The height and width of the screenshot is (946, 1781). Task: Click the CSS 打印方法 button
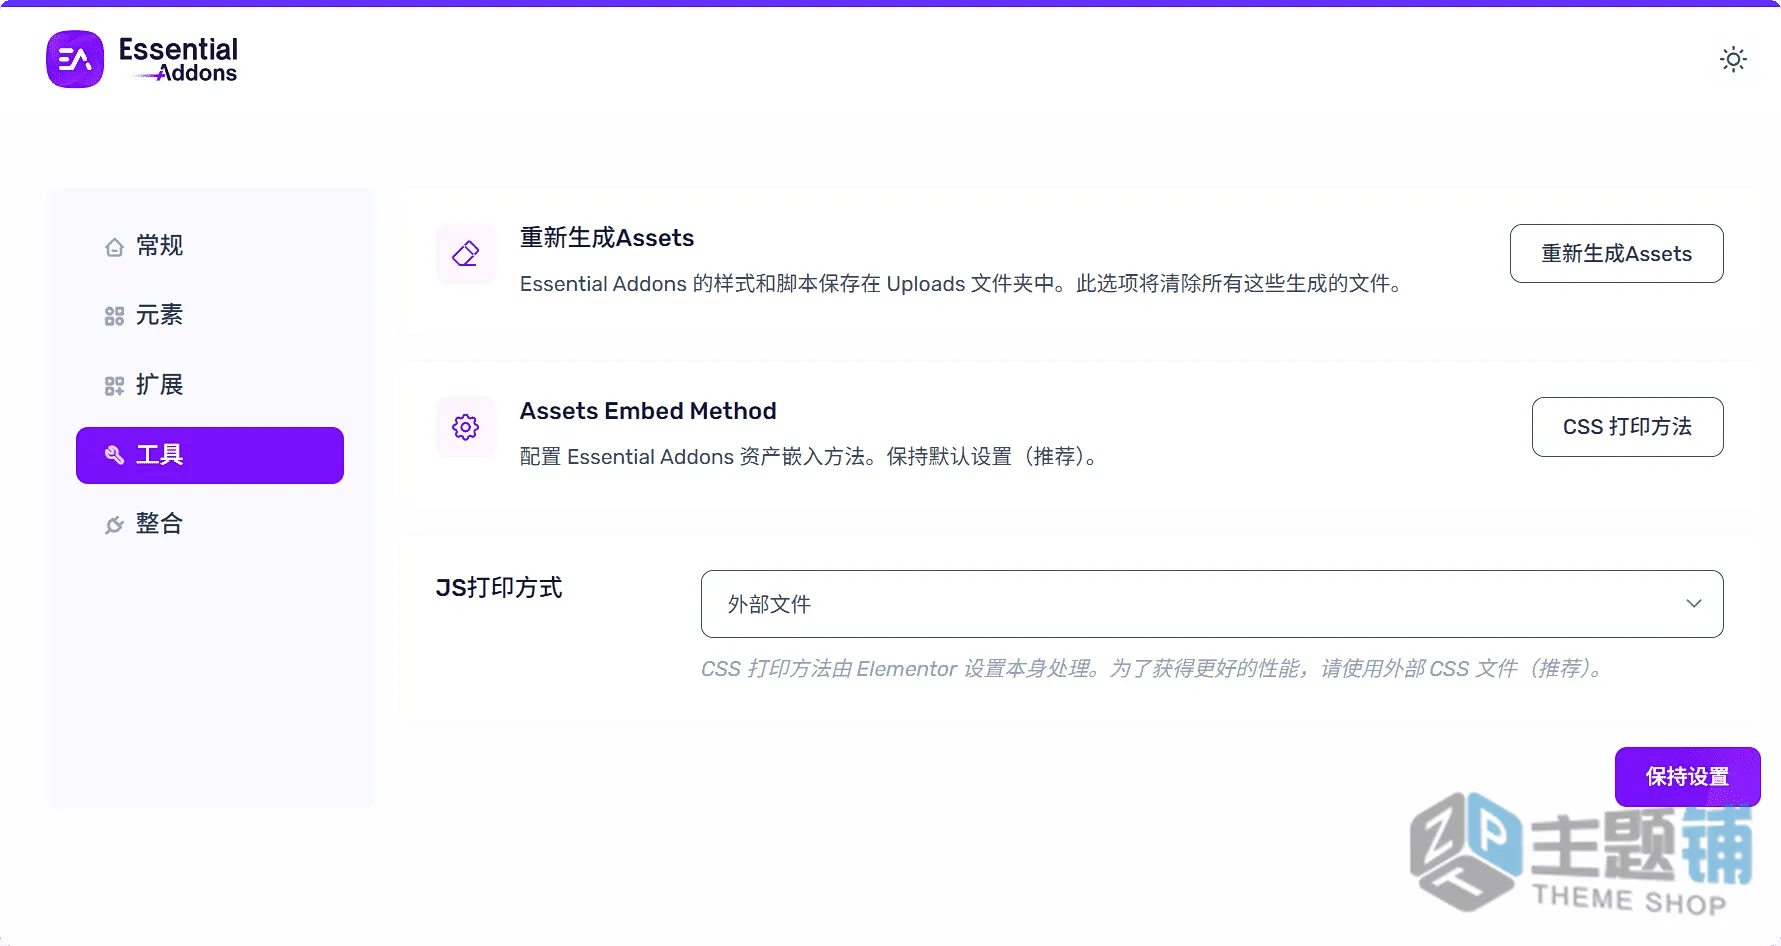pos(1627,427)
